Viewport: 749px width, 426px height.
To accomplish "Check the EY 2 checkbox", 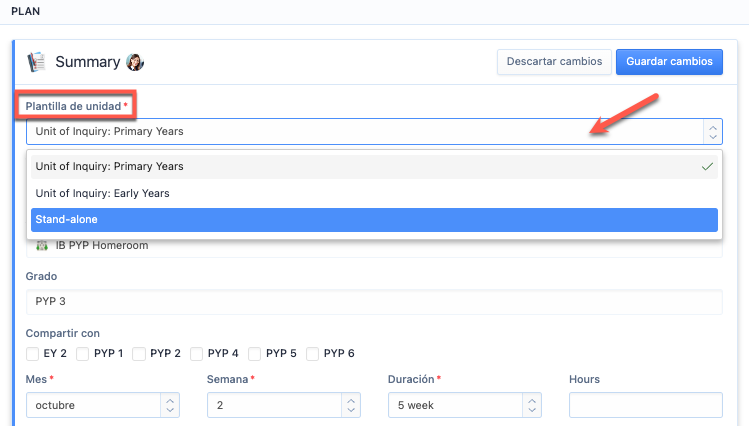I will pos(33,353).
